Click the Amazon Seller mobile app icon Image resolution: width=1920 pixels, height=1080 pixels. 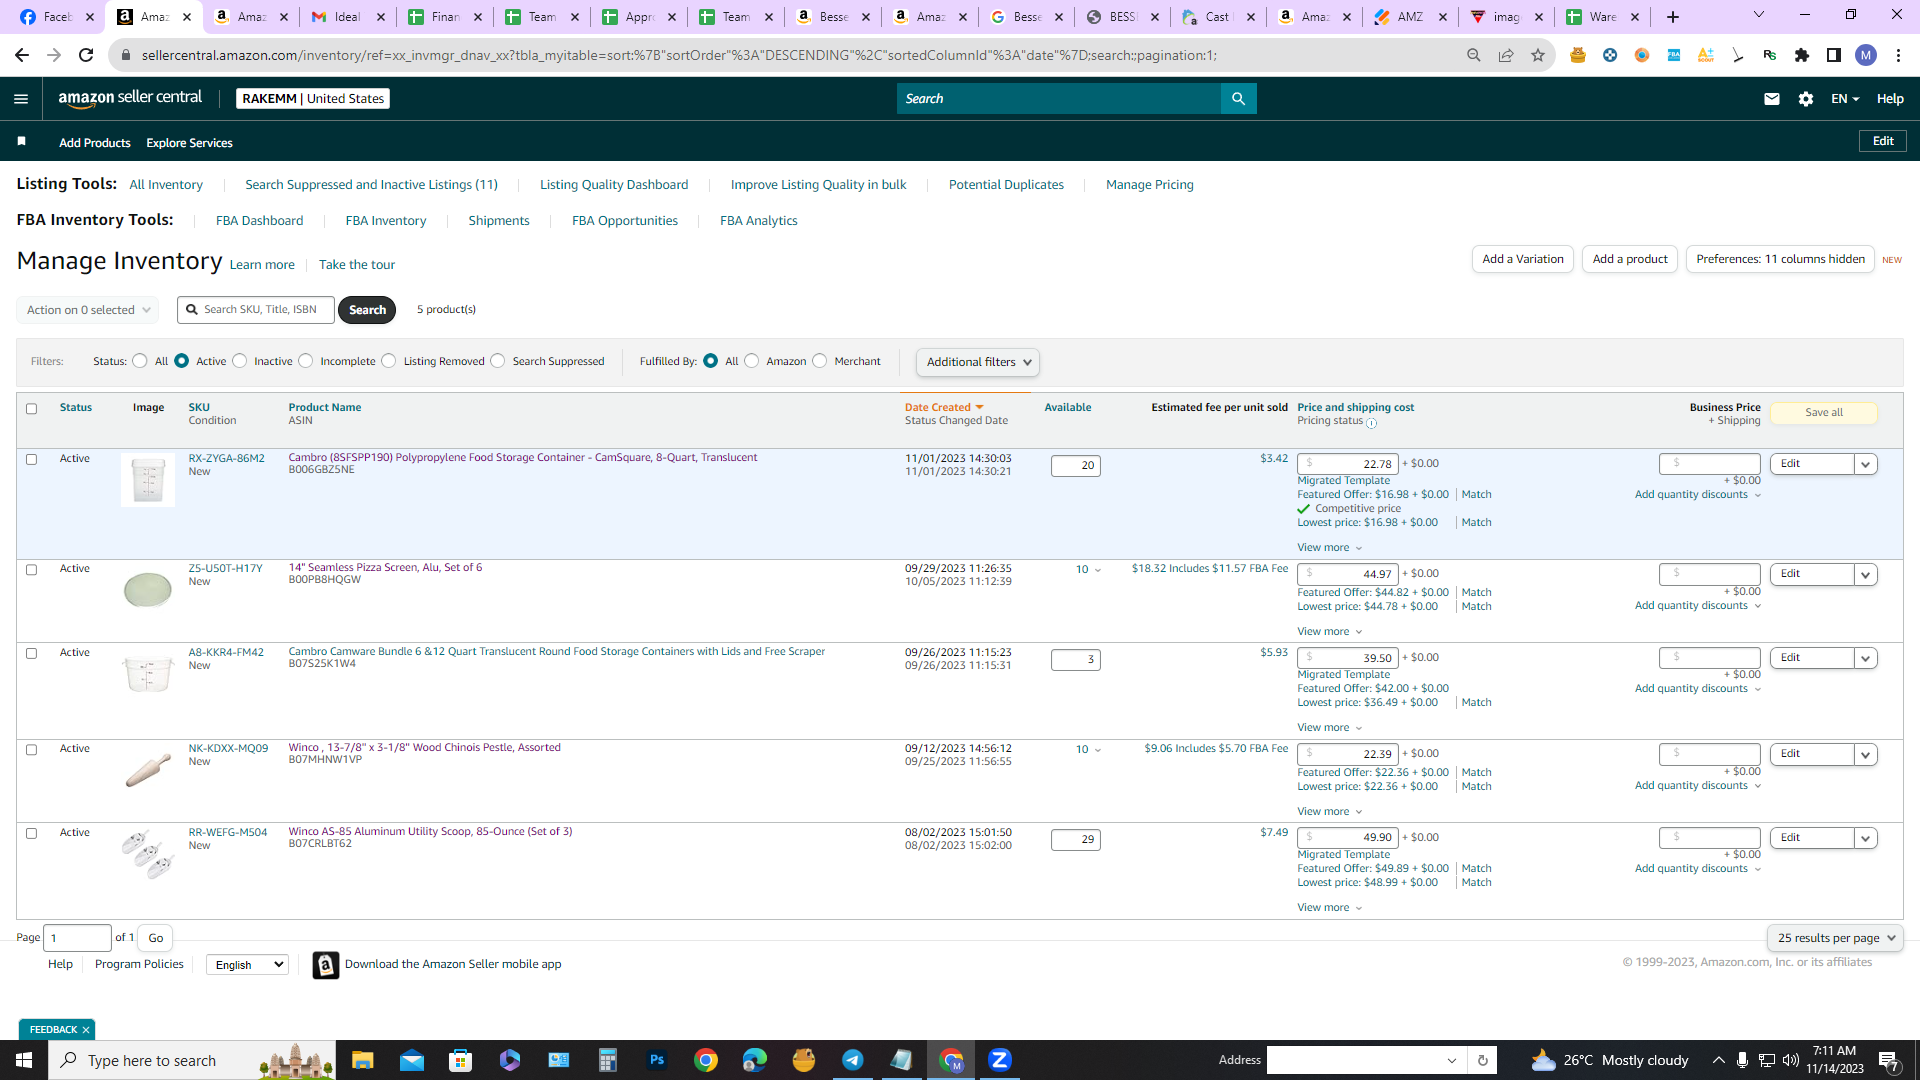[x=326, y=965]
